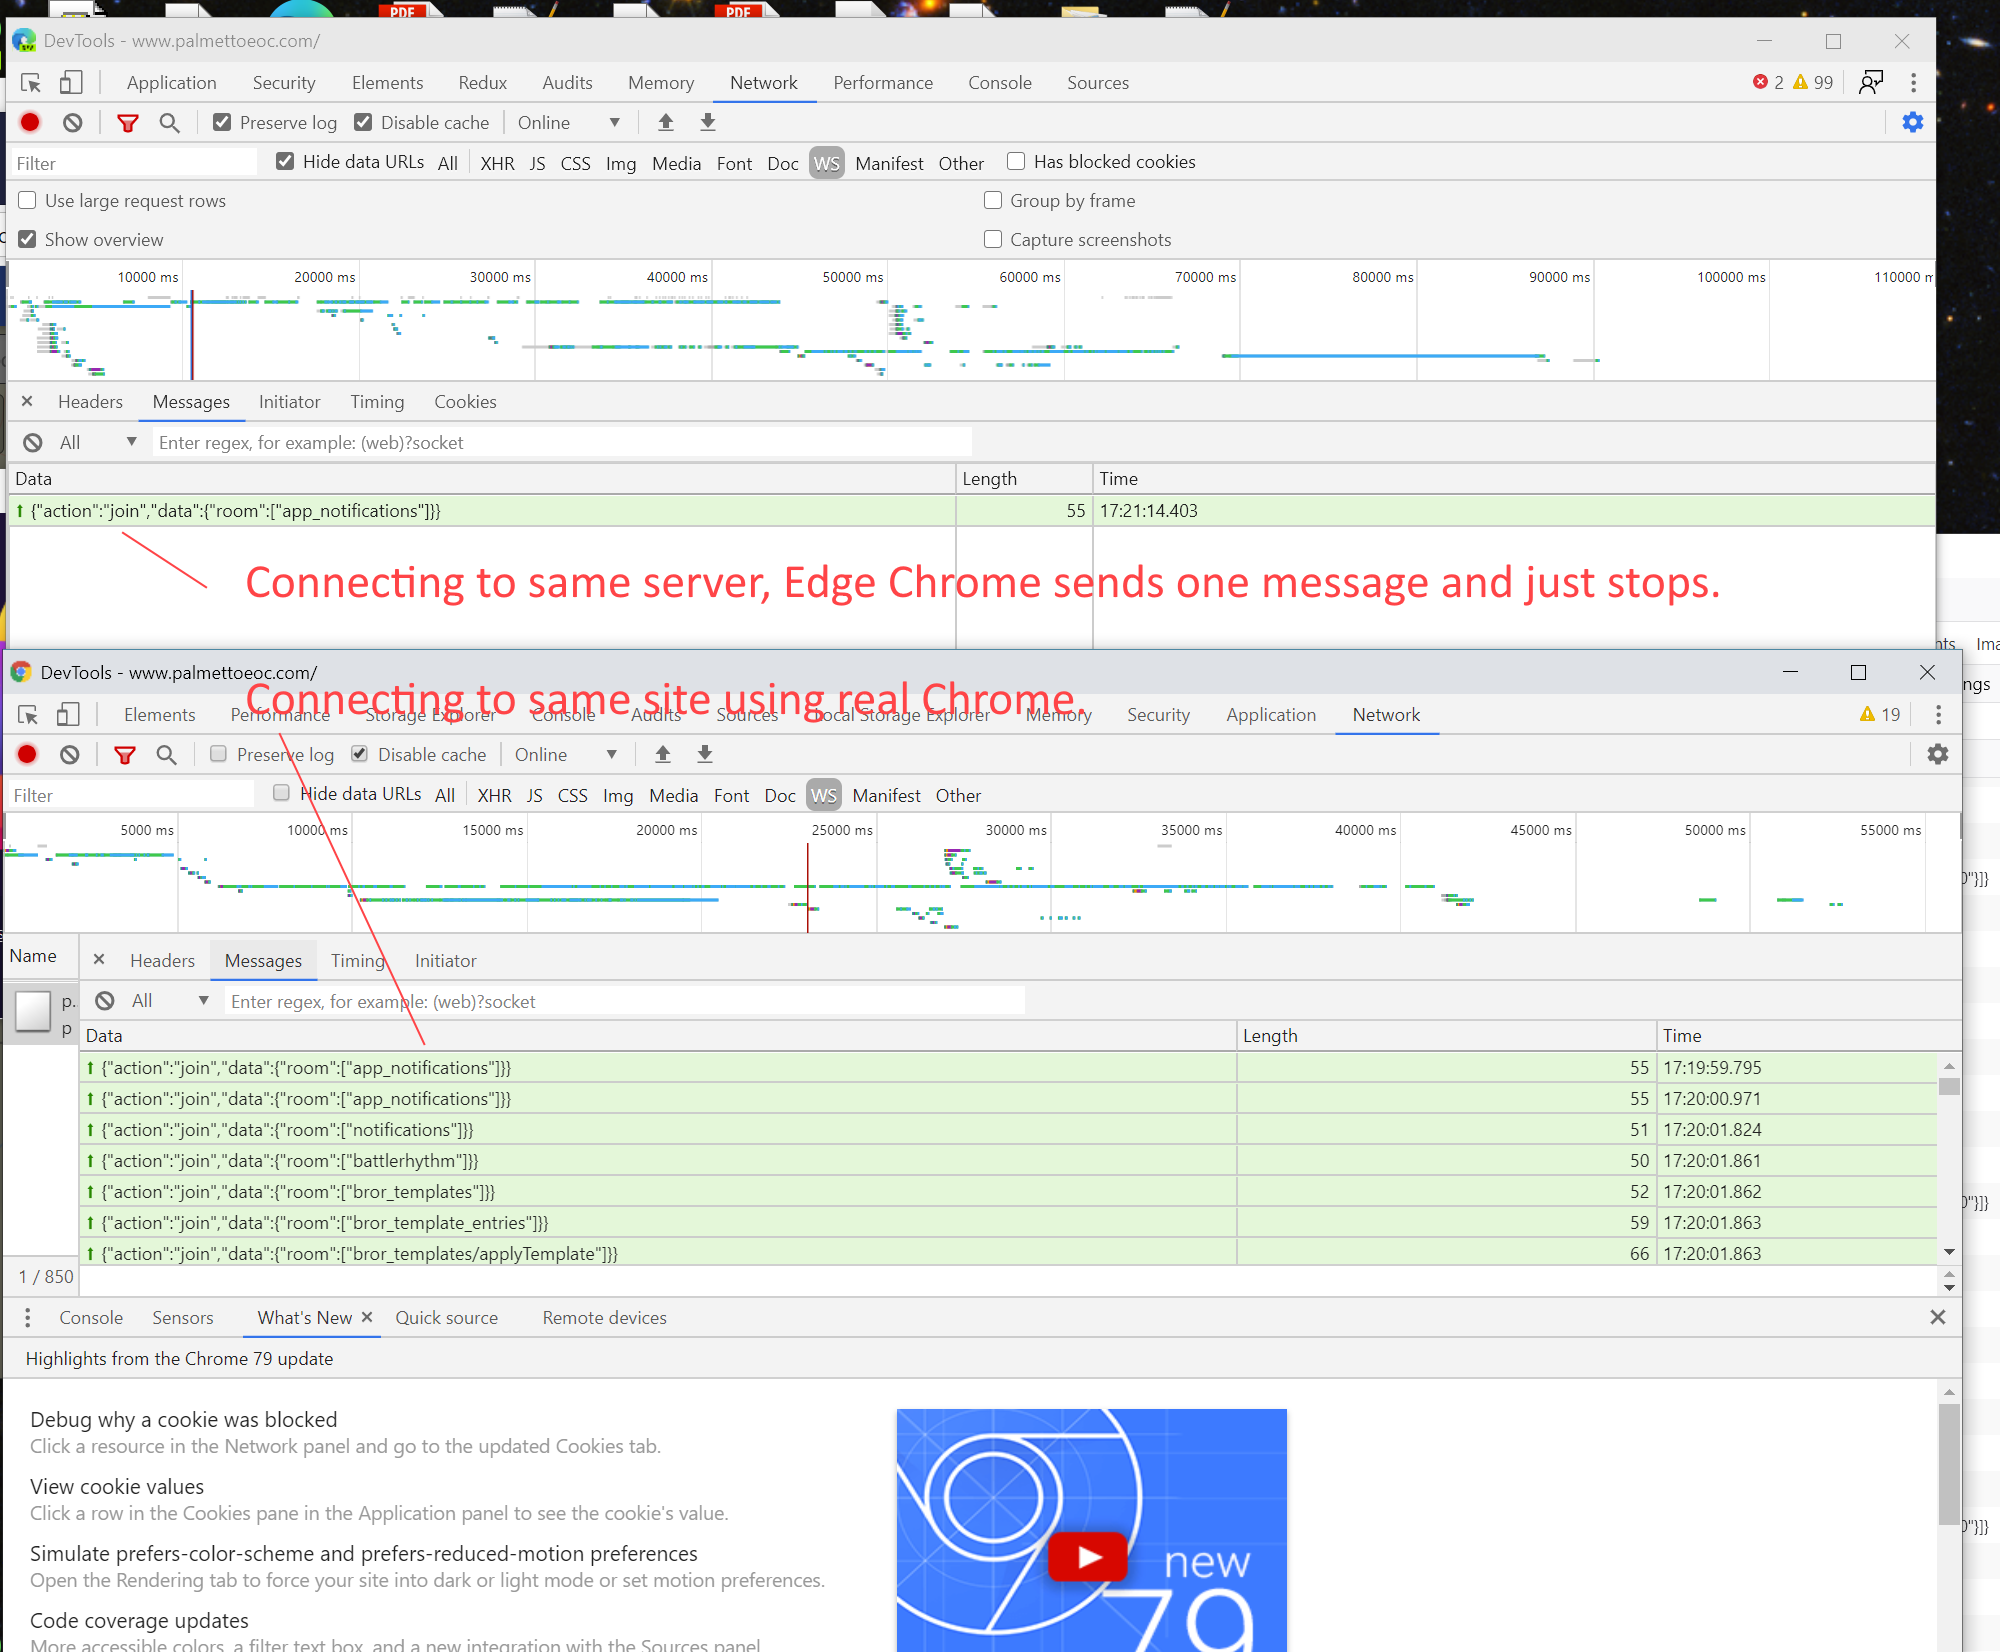The width and height of the screenshot is (2000, 1652).
Task: Open the network search magnifier
Action: click(x=169, y=122)
